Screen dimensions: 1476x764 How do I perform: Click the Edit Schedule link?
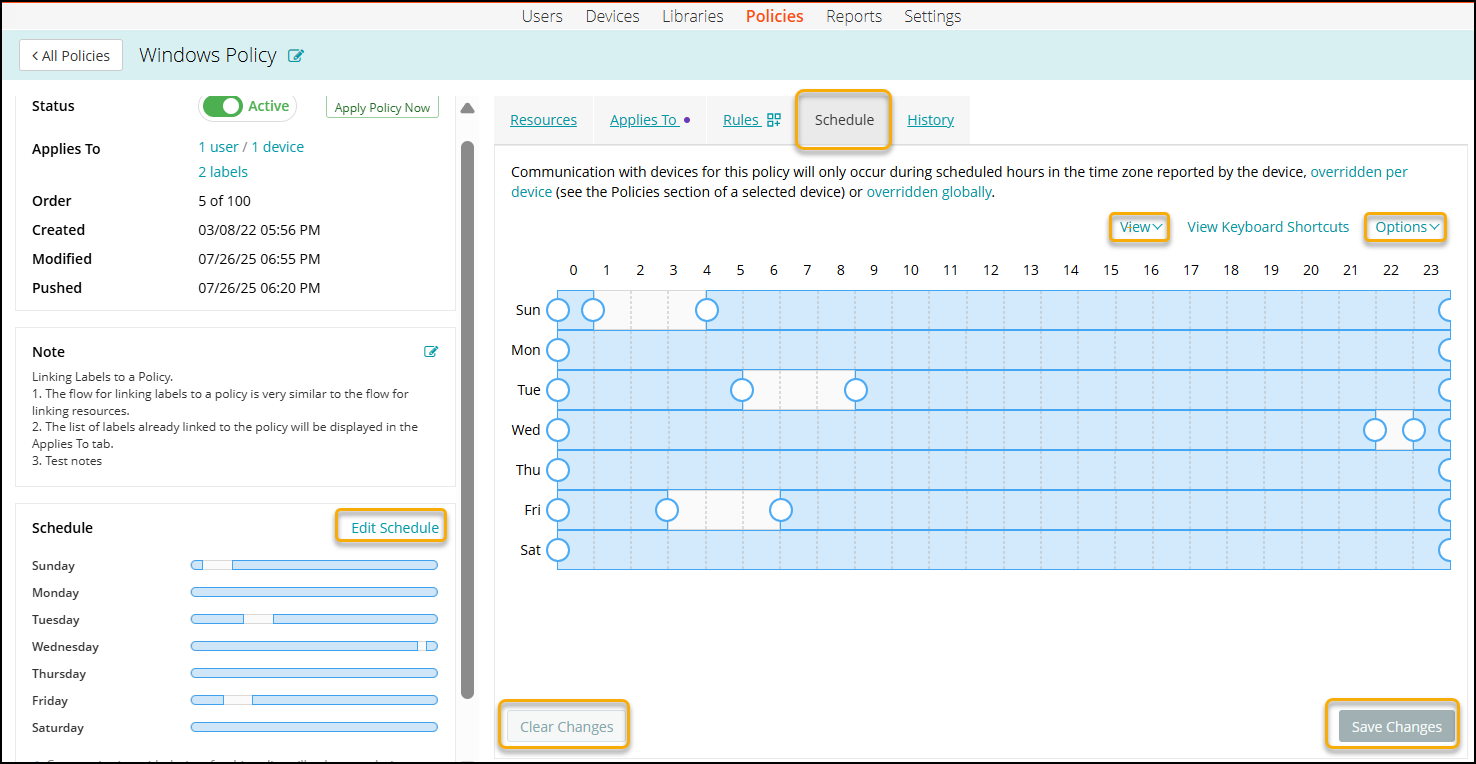pyautogui.click(x=394, y=527)
